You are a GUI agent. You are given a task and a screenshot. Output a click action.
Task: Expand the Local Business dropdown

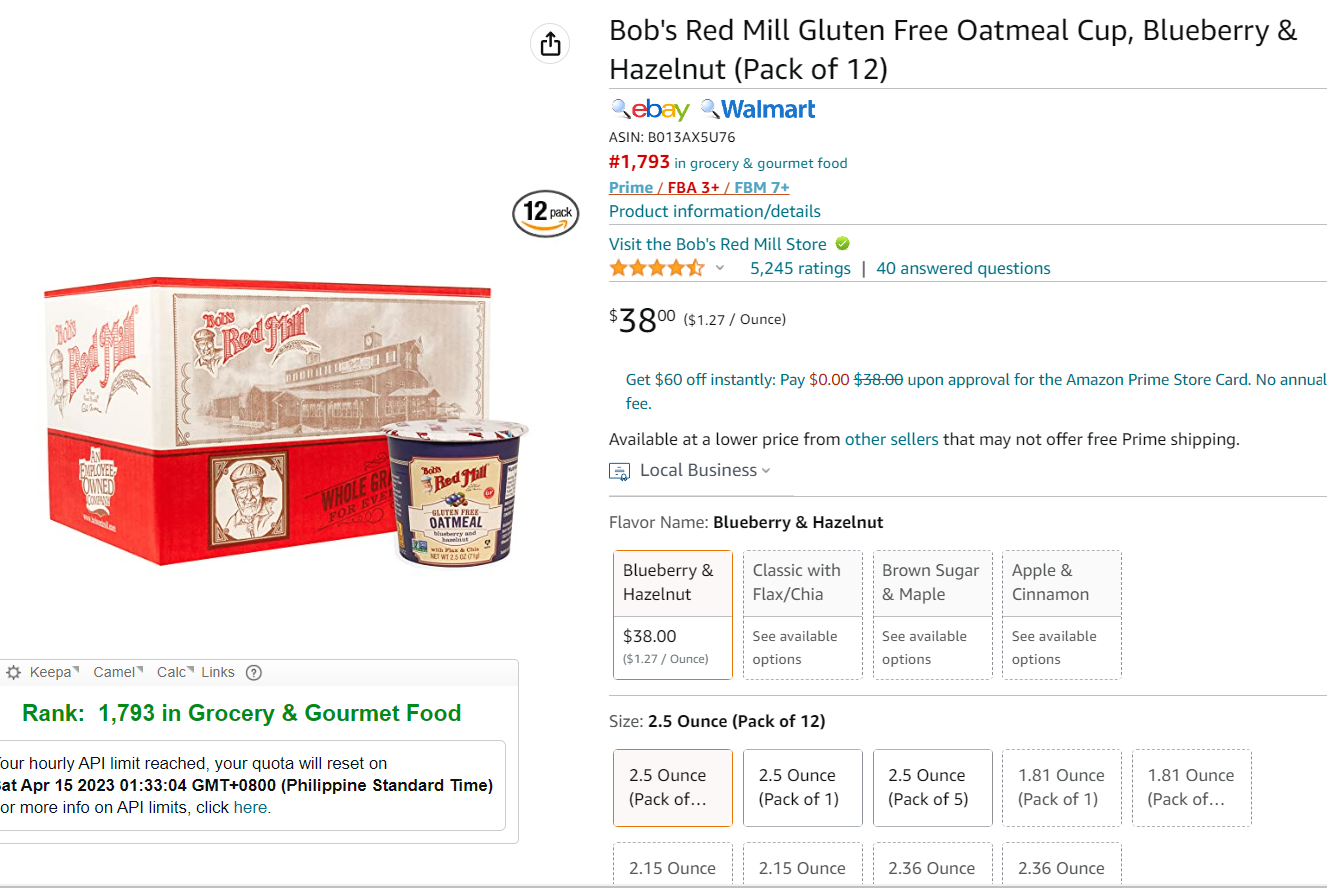766,470
